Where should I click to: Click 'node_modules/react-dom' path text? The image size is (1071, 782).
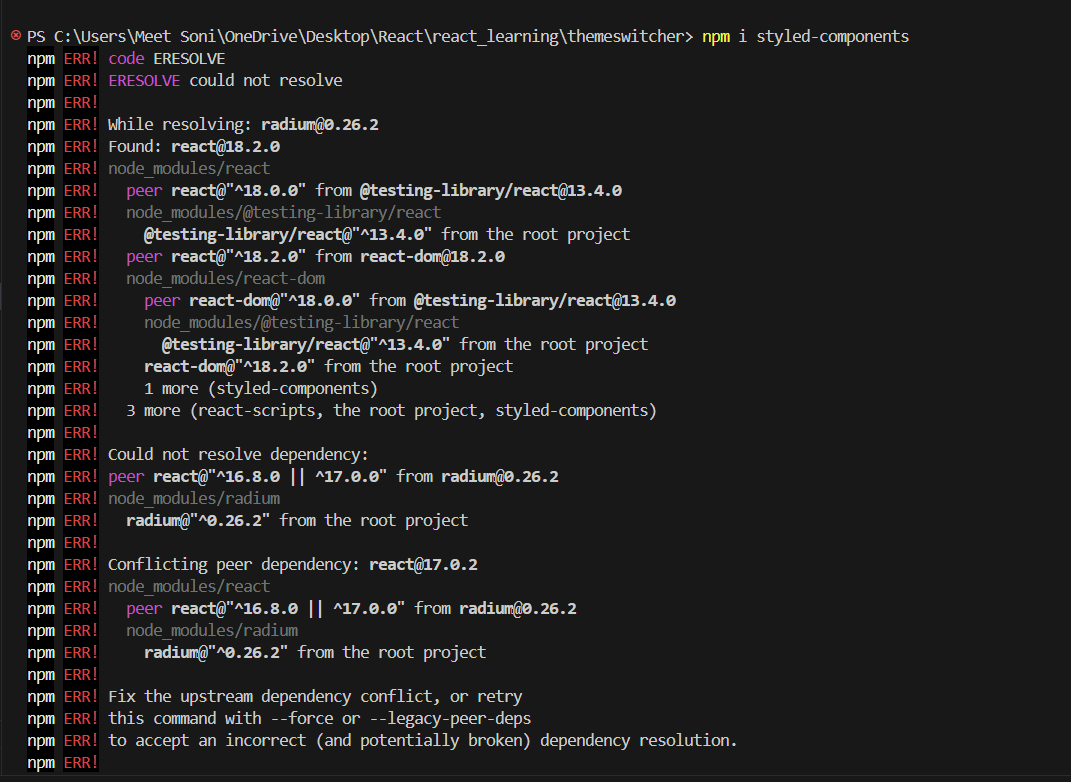click(225, 279)
